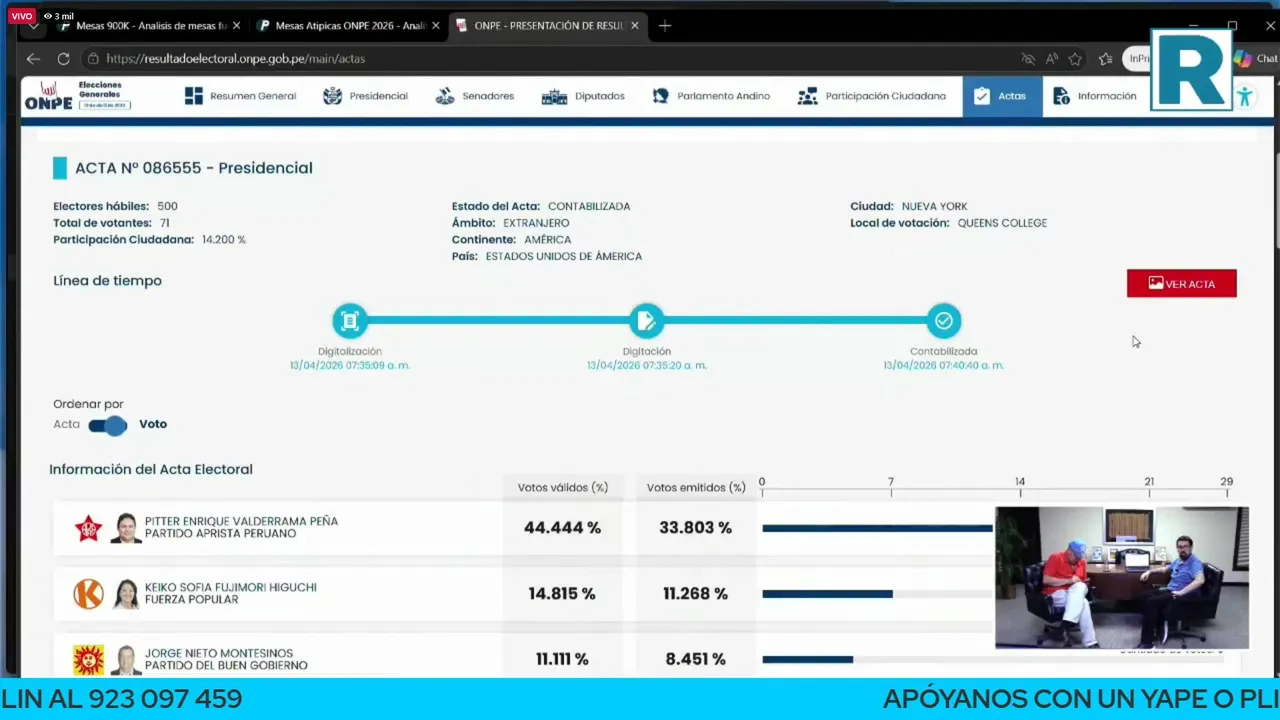Select the 'PITTER ENRIQUE VALDERRAMA PEÑA' name
The width and height of the screenshot is (1280, 720).
point(241,522)
